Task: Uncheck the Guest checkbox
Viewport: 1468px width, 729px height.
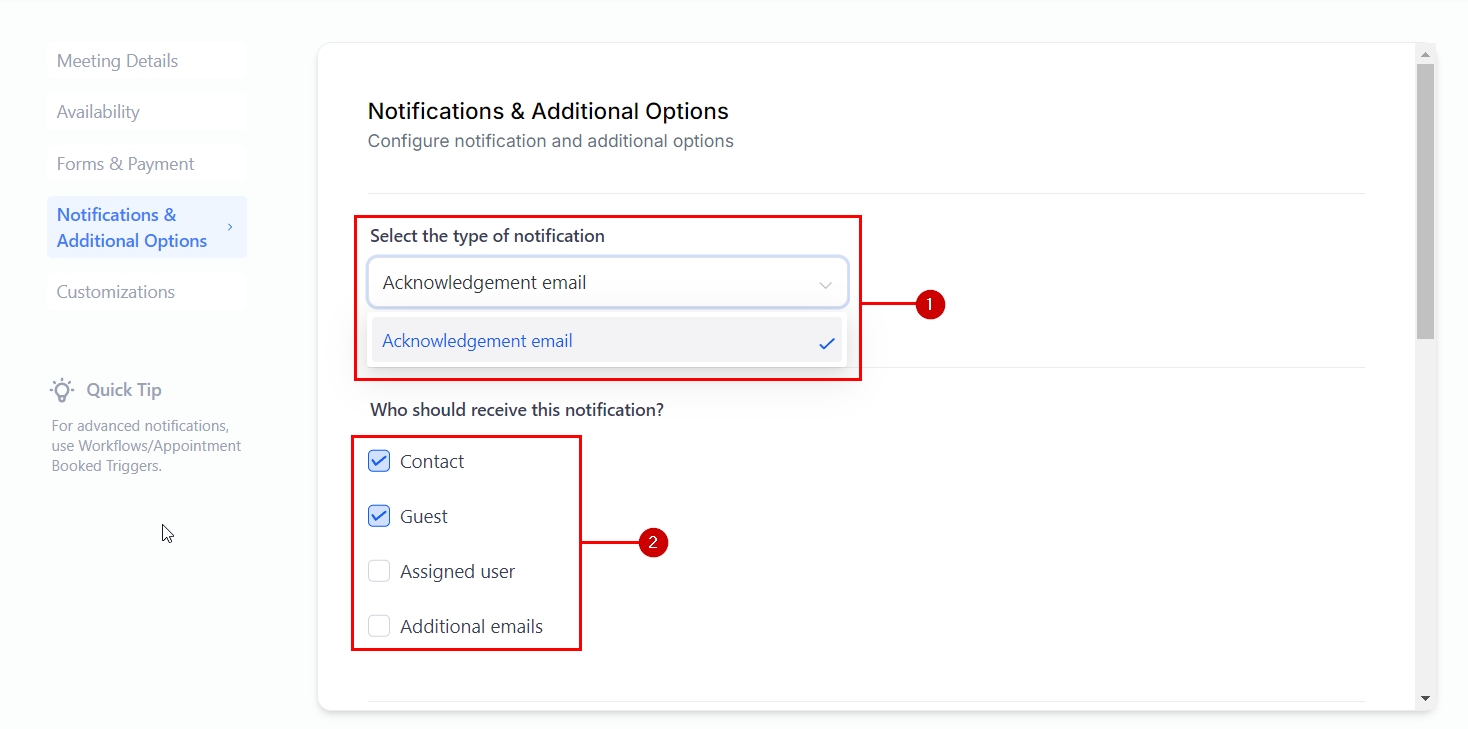Action: tap(379, 516)
